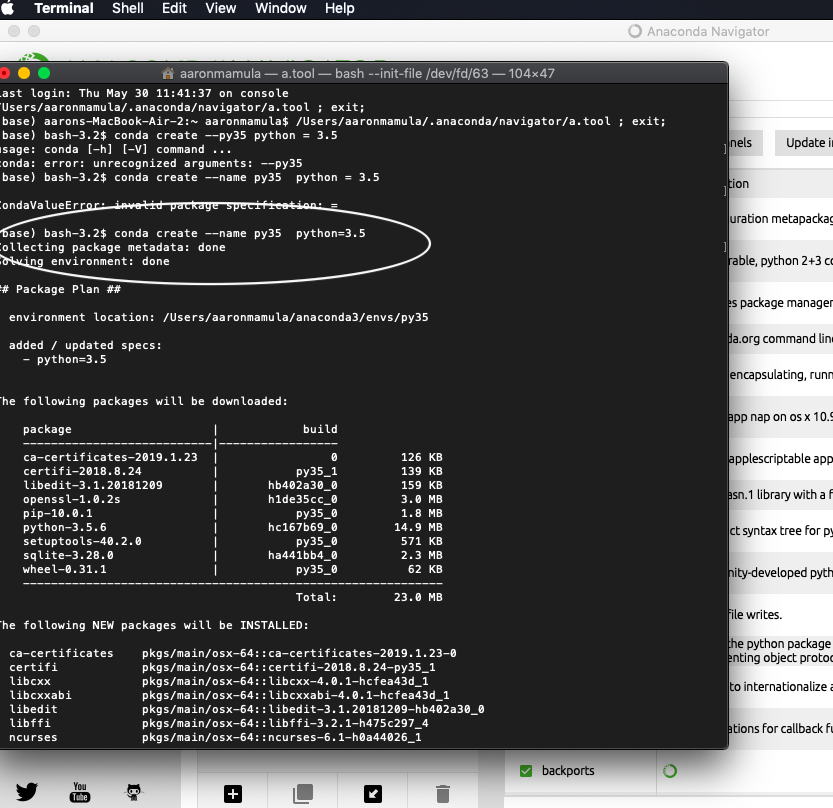
Task: Click the Clone environment icon
Action: point(303,794)
